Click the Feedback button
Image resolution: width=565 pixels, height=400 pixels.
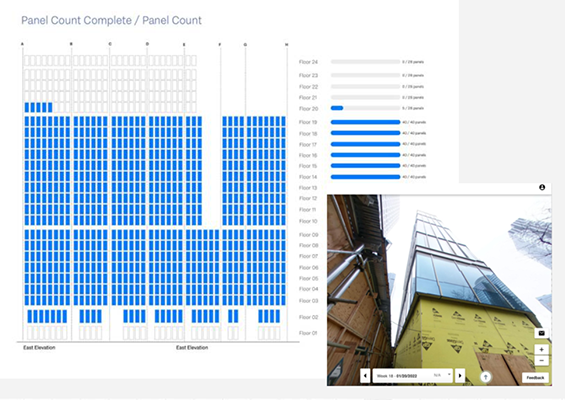535,378
